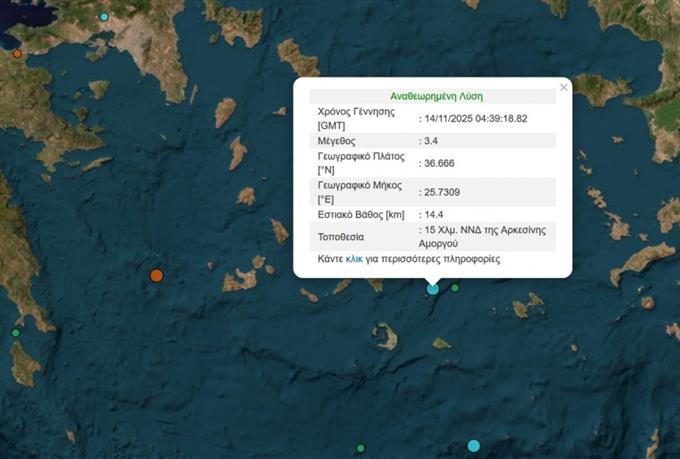The width and height of the screenshot is (680, 459).
Task: Click the focal depth value 14.4
Action: [434, 214]
